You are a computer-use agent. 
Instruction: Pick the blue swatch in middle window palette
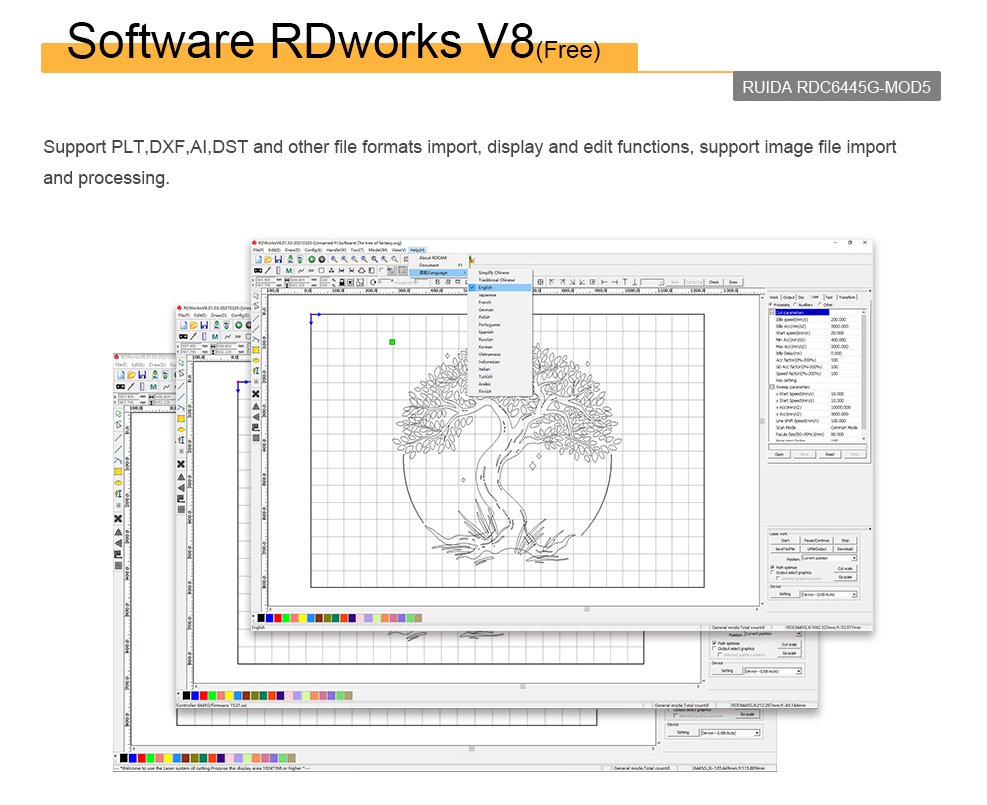(195, 695)
